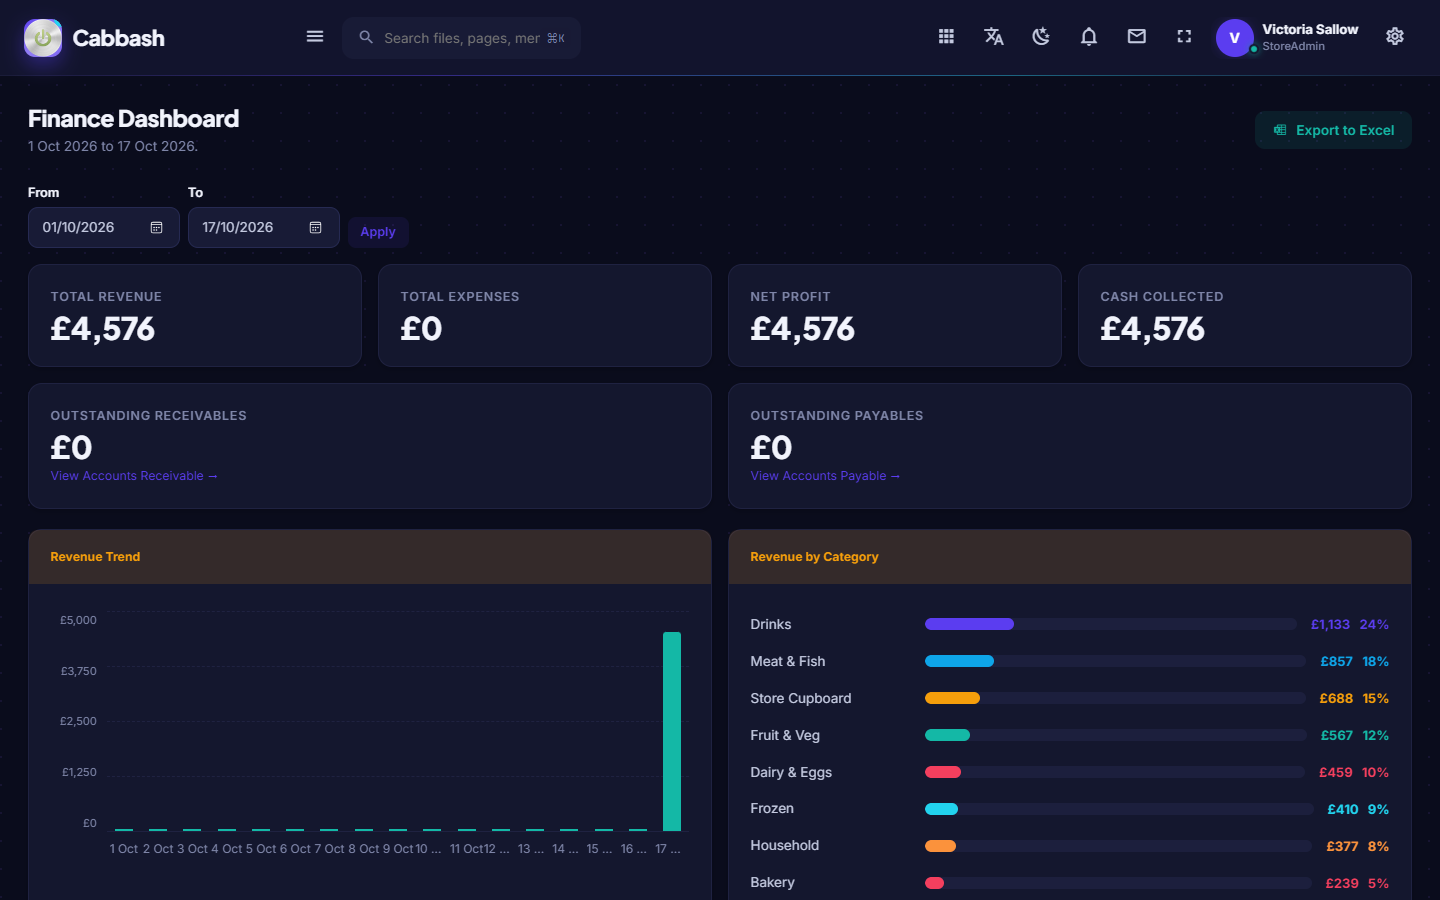Screen dimensions: 1440x900
Task: Export the dashboard to Excel
Action: [1333, 130]
